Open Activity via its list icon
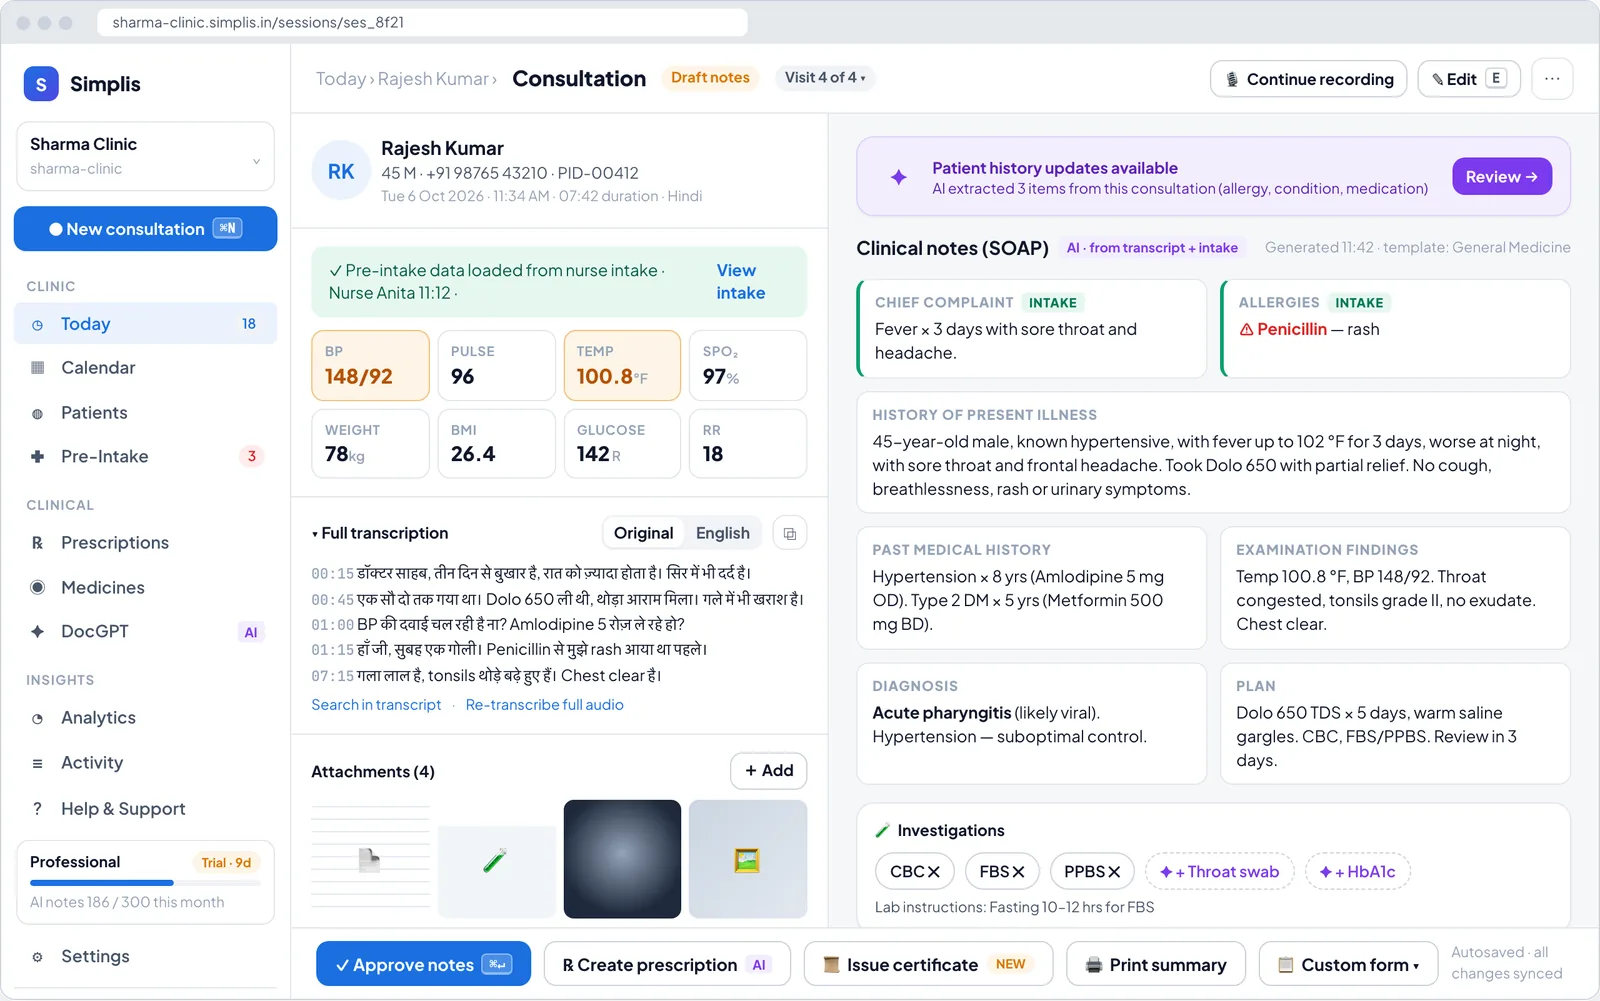The image size is (1600, 1001). tap(37, 763)
